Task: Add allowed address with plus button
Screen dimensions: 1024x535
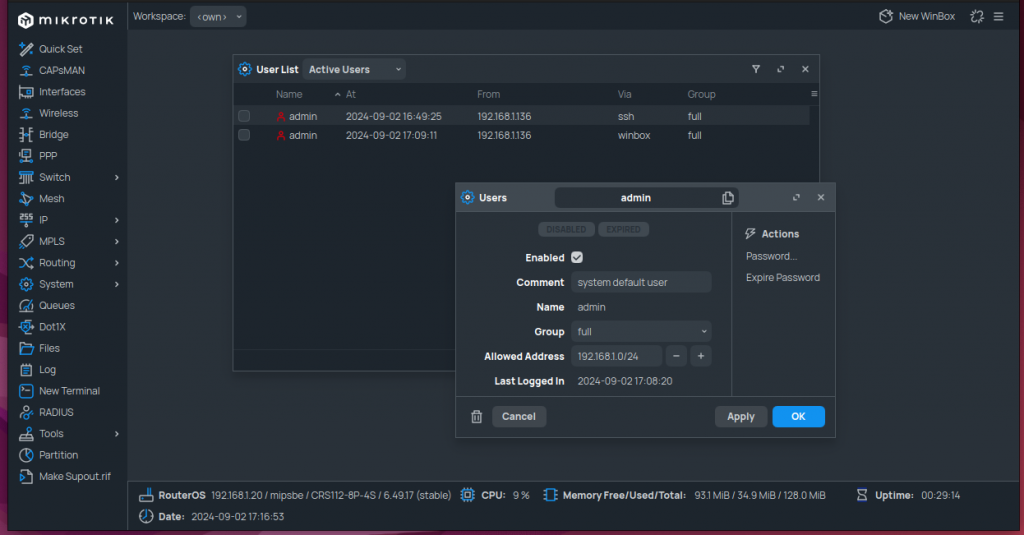Action: 701,357
